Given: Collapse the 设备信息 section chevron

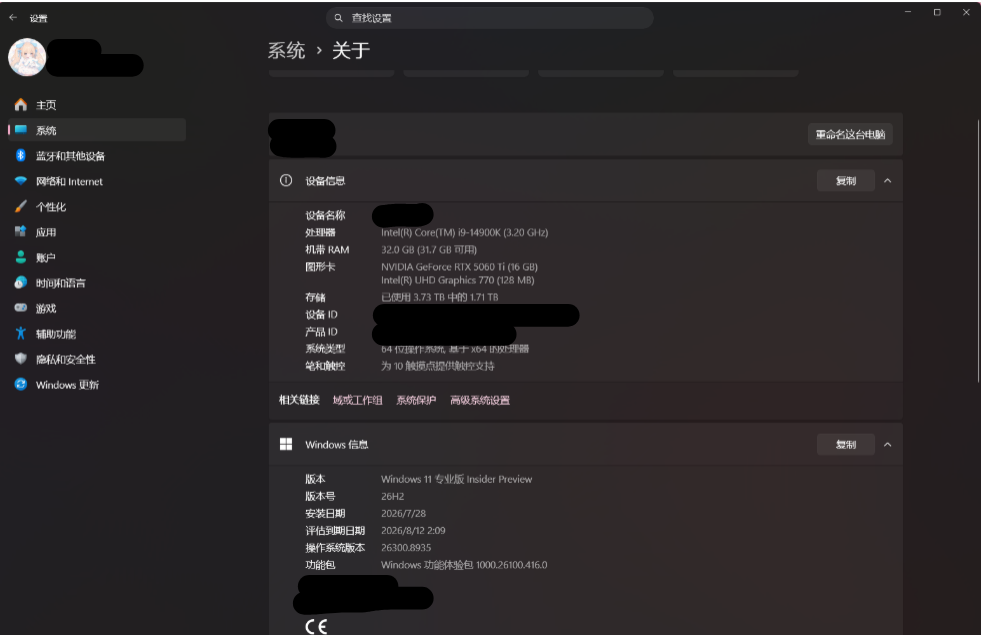Looking at the screenshot, I should (x=887, y=181).
